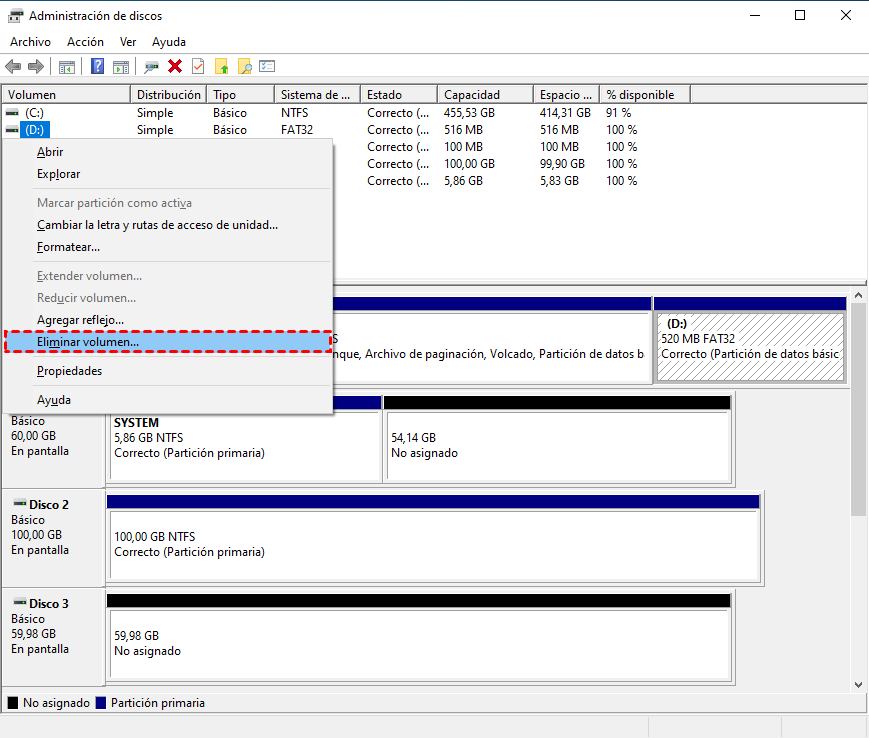Select Eliminar volumen in context menu
This screenshot has width=869, height=738.
tap(88, 342)
